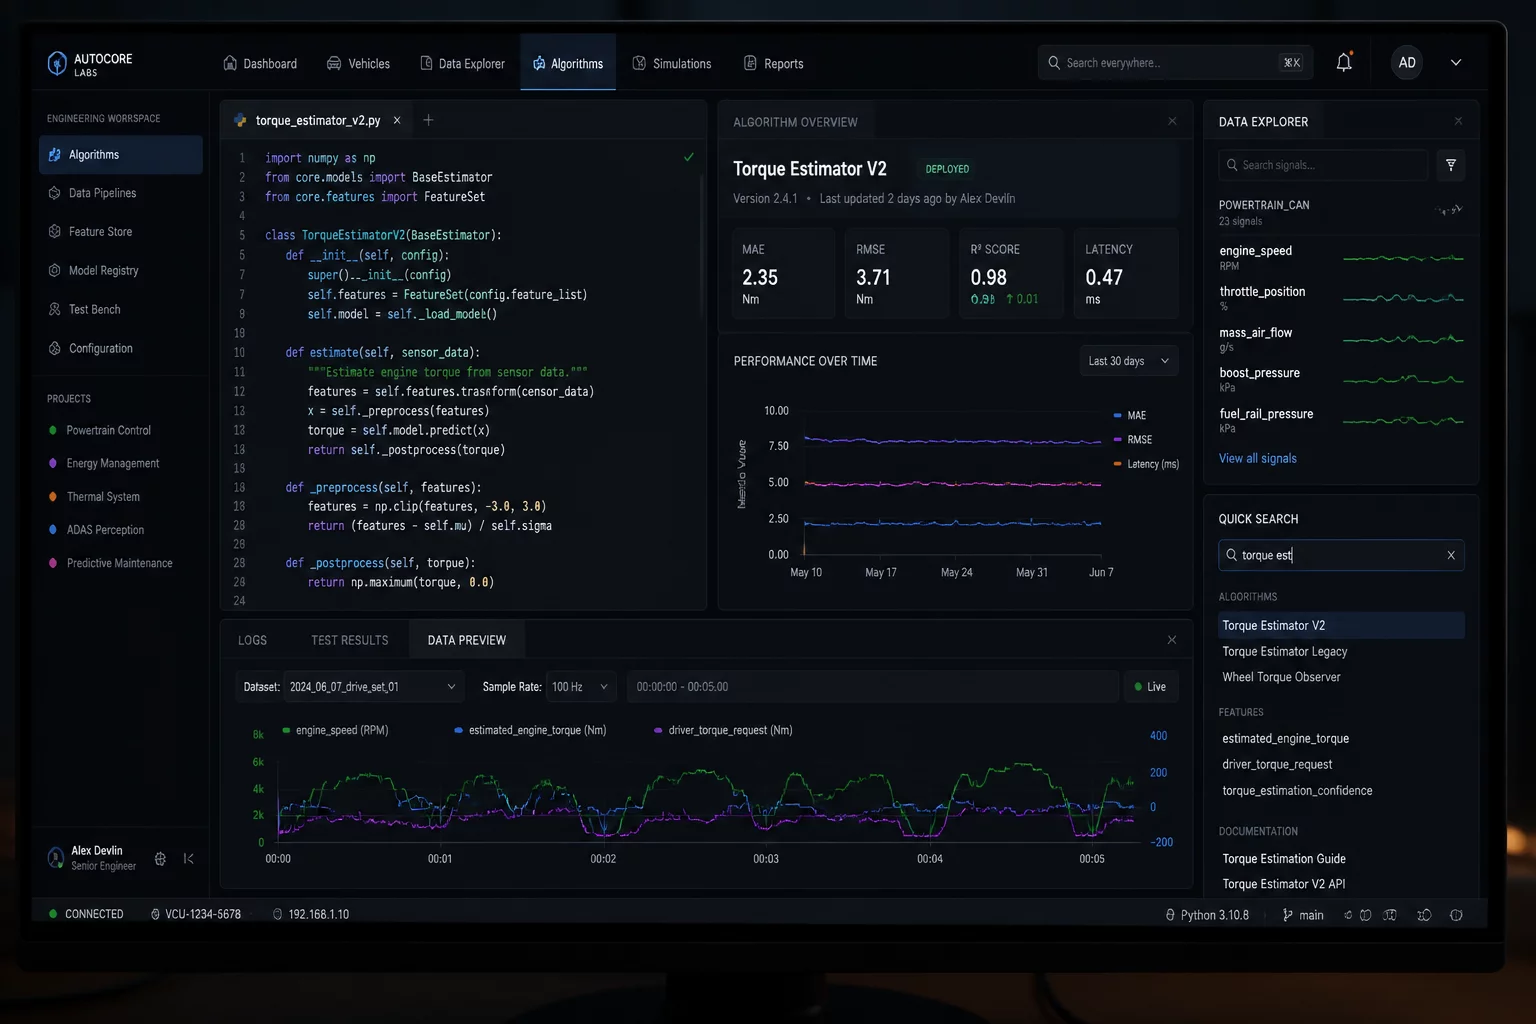This screenshot has height=1024, width=1536.
Task: Clear the Quick Search text with X
Action: [1451, 555]
